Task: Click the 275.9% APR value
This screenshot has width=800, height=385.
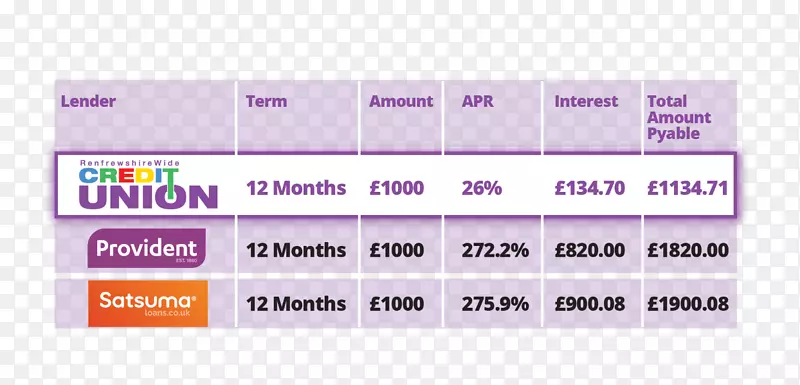Action: tap(495, 304)
